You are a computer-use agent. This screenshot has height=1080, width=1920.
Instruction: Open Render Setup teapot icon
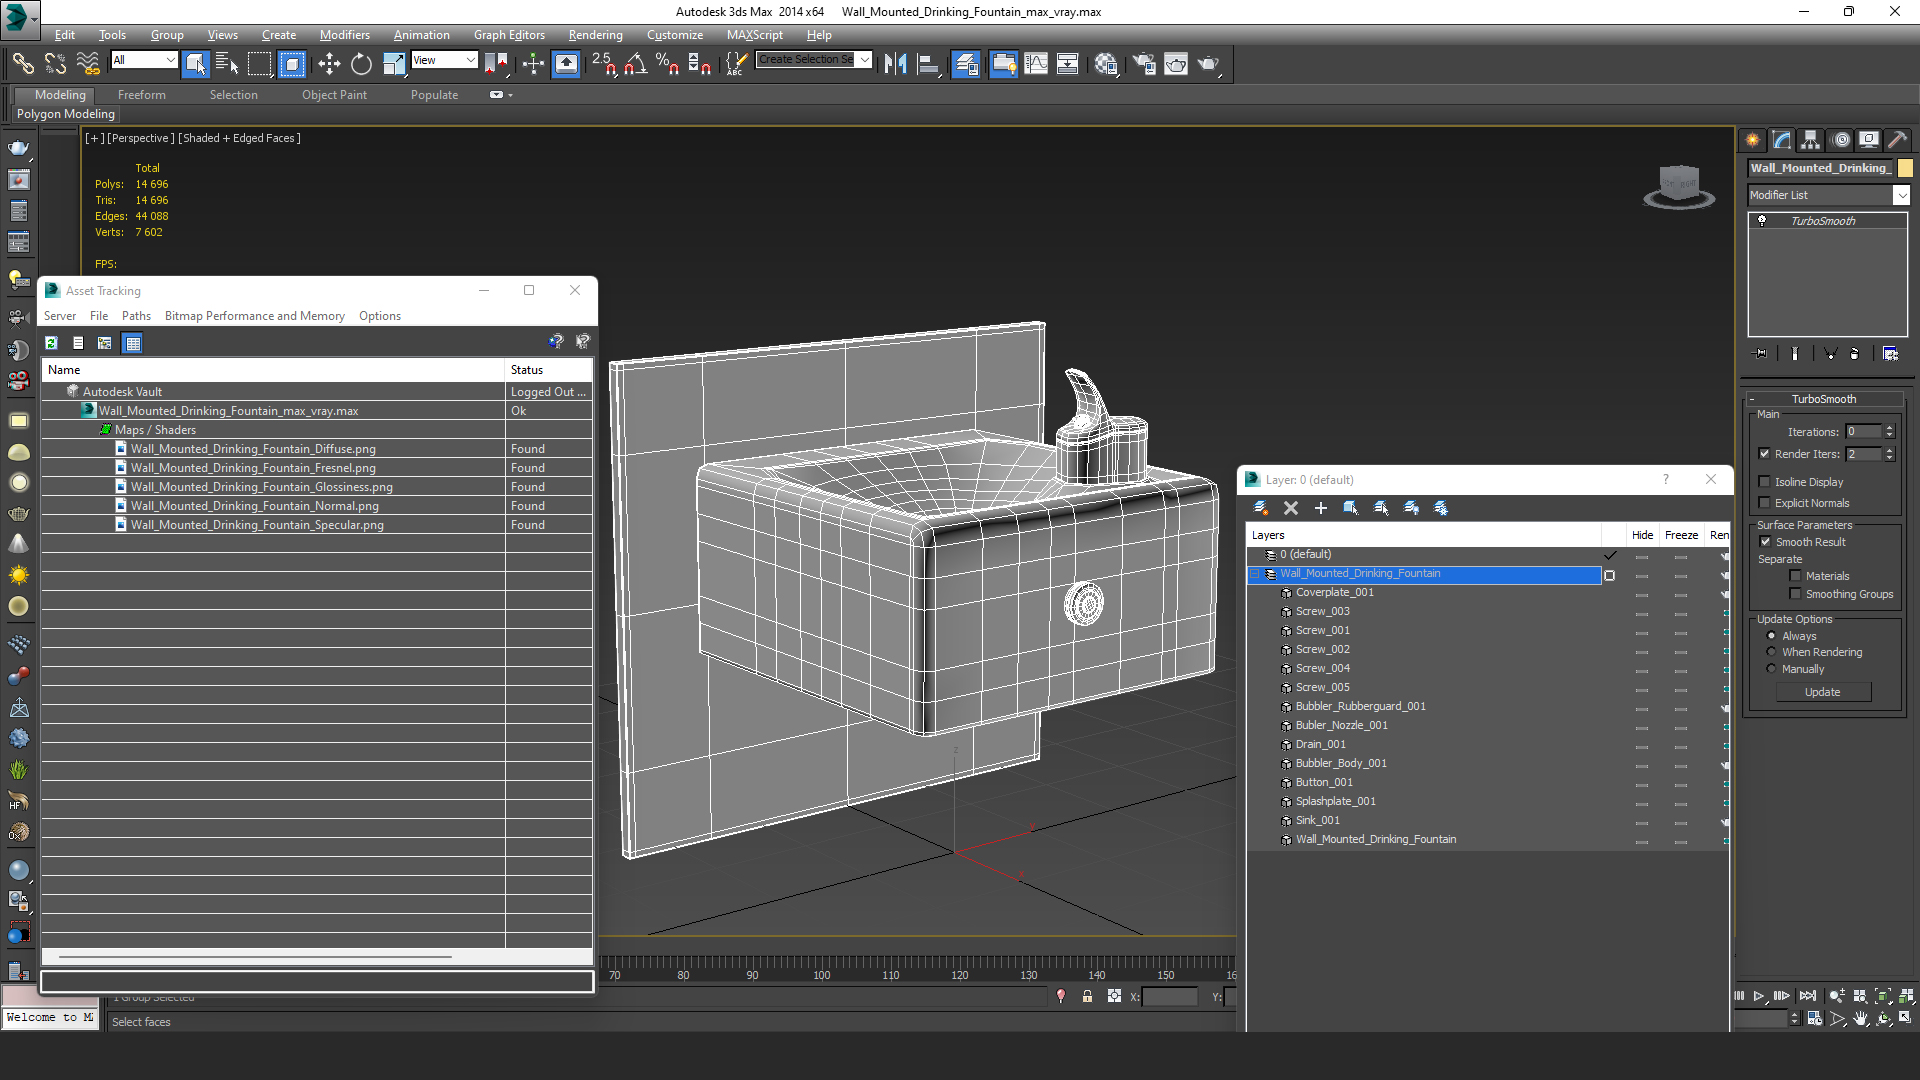[x=1144, y=64]
